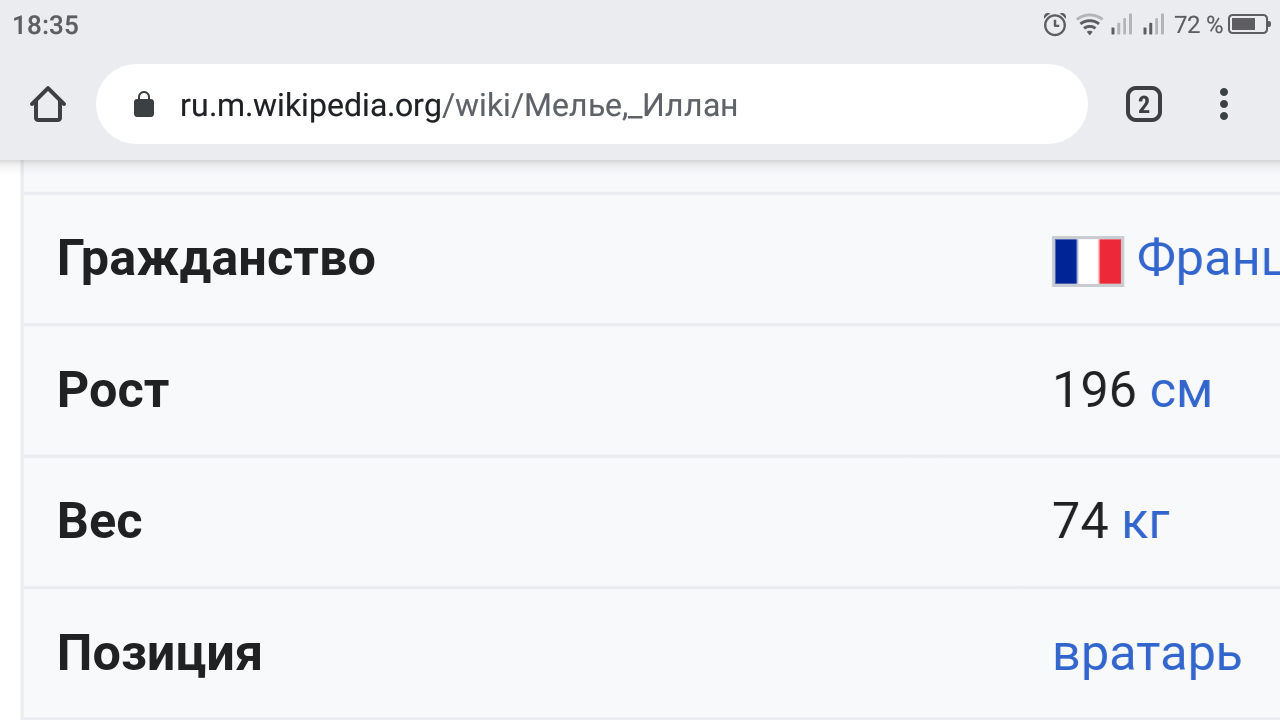Viewport: 1280px width, 720px height.
Task: Tap the 74 weight value
Action: 1080,521
